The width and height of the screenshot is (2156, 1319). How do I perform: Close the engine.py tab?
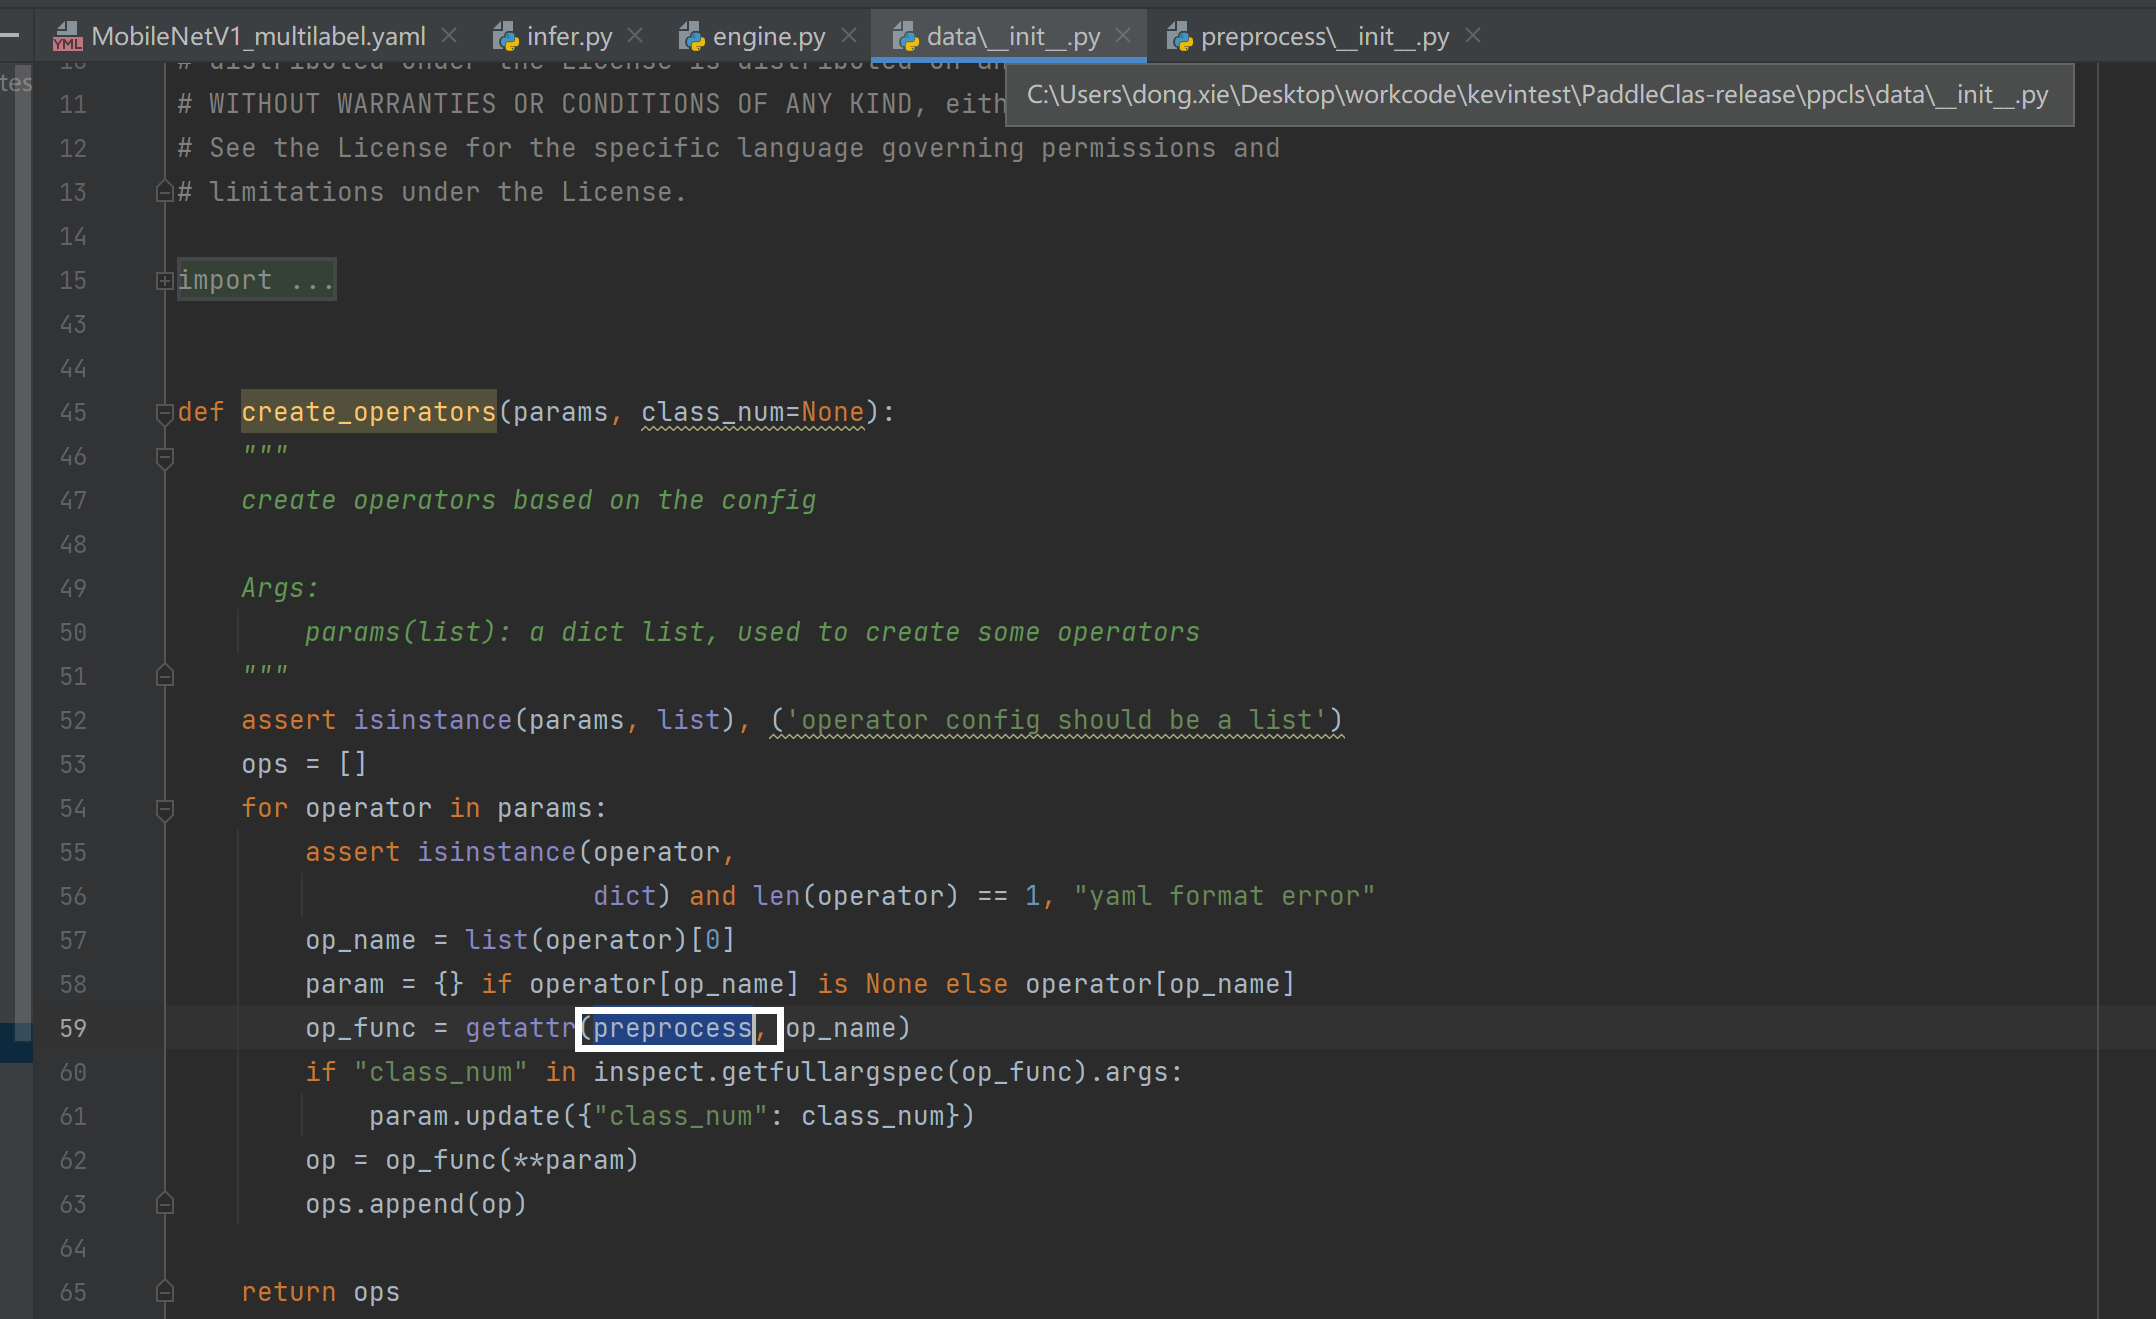849,36
